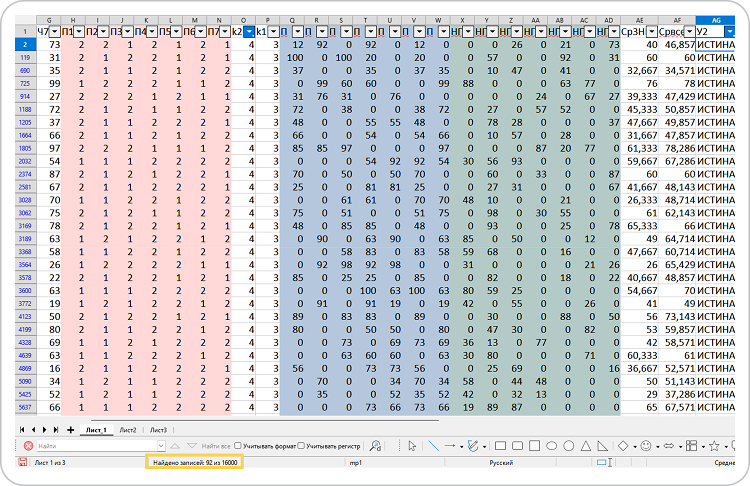Select cell with value 78,286

(677, 148)
